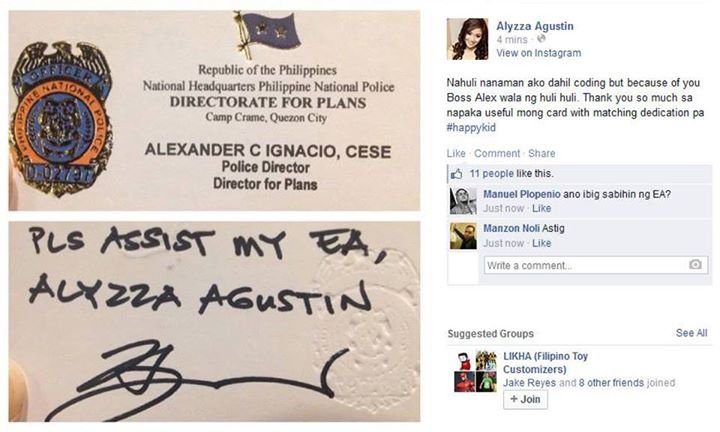The image size is (720, 432).
Task: Open Manzon Noli's avatar thumbnail
Action: (463, 236)
